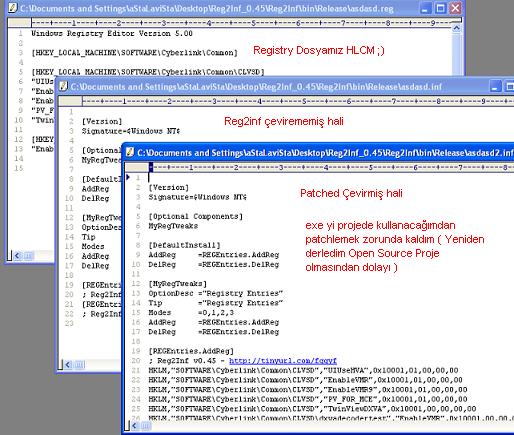The height and width of the screenshot is (435, 514).
Task: Click the current-line arrow marker beside line 1
Action: 128,177
